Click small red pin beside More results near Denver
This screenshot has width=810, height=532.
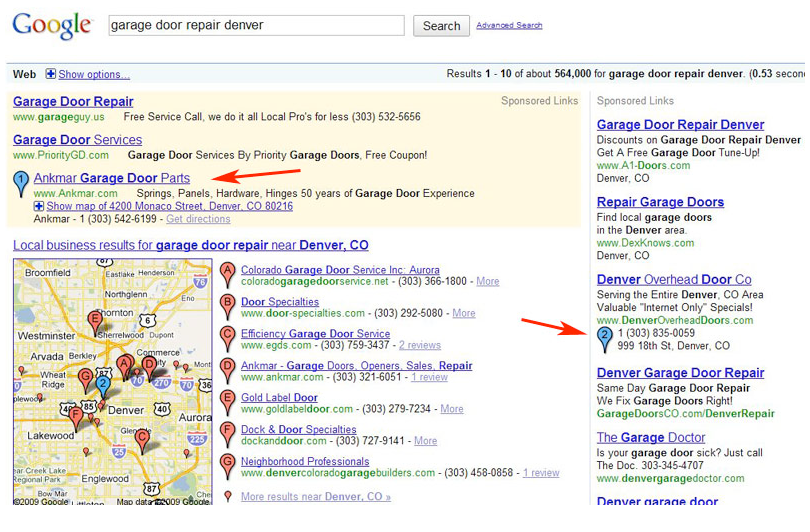coord(228,496)
